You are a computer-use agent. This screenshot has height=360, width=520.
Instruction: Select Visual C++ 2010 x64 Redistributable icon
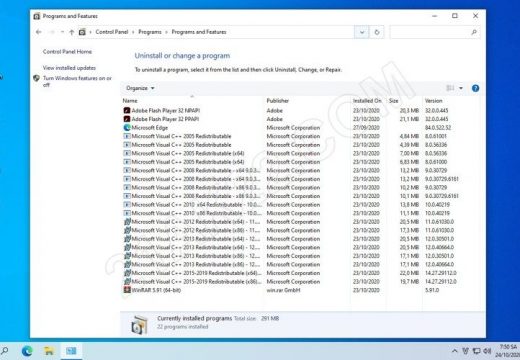(x=127, y=205)
